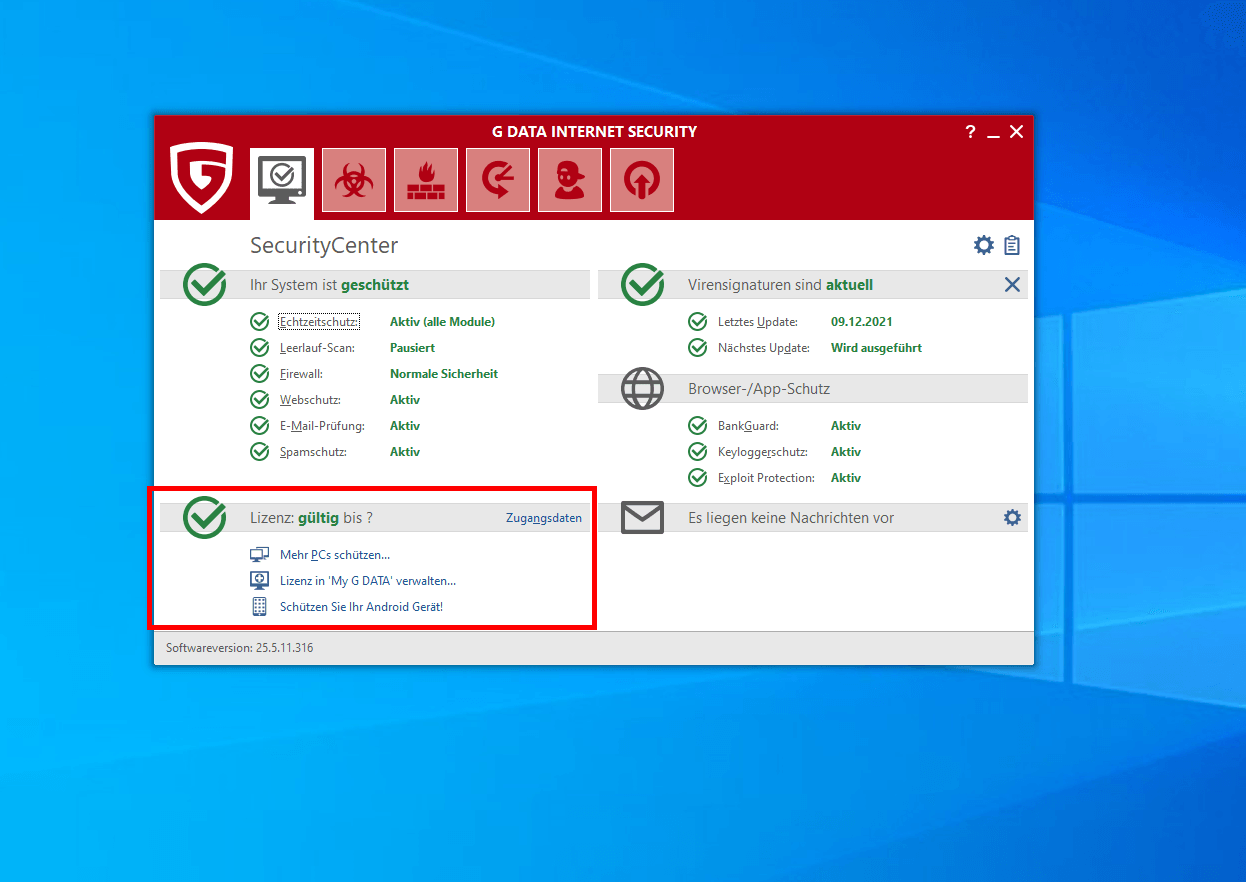Open help with the question mark
Image resolution: width=1246 pixels, height=882 pixels.
pos(969,132)
